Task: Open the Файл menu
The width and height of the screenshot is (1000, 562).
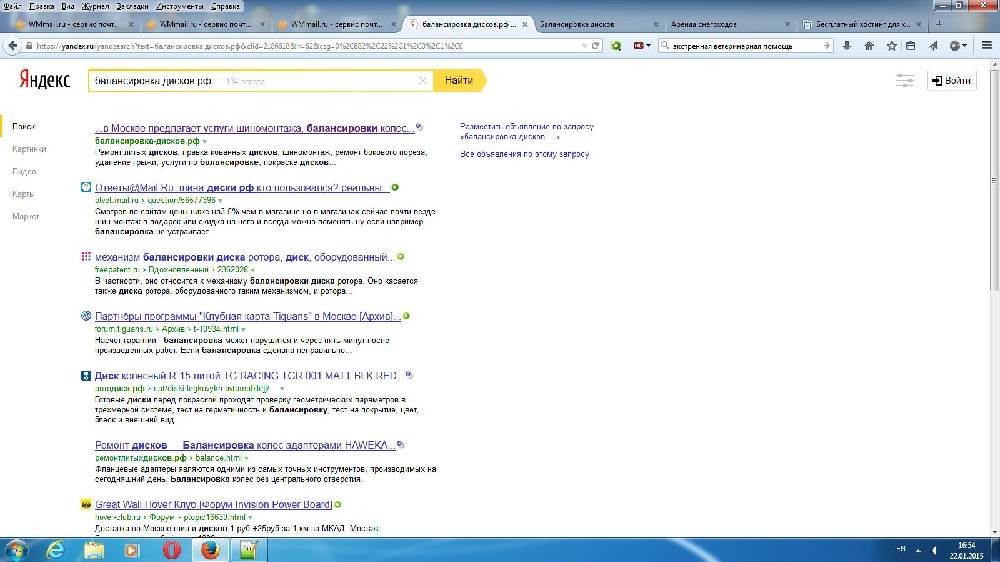Action: tap(12, 6)
